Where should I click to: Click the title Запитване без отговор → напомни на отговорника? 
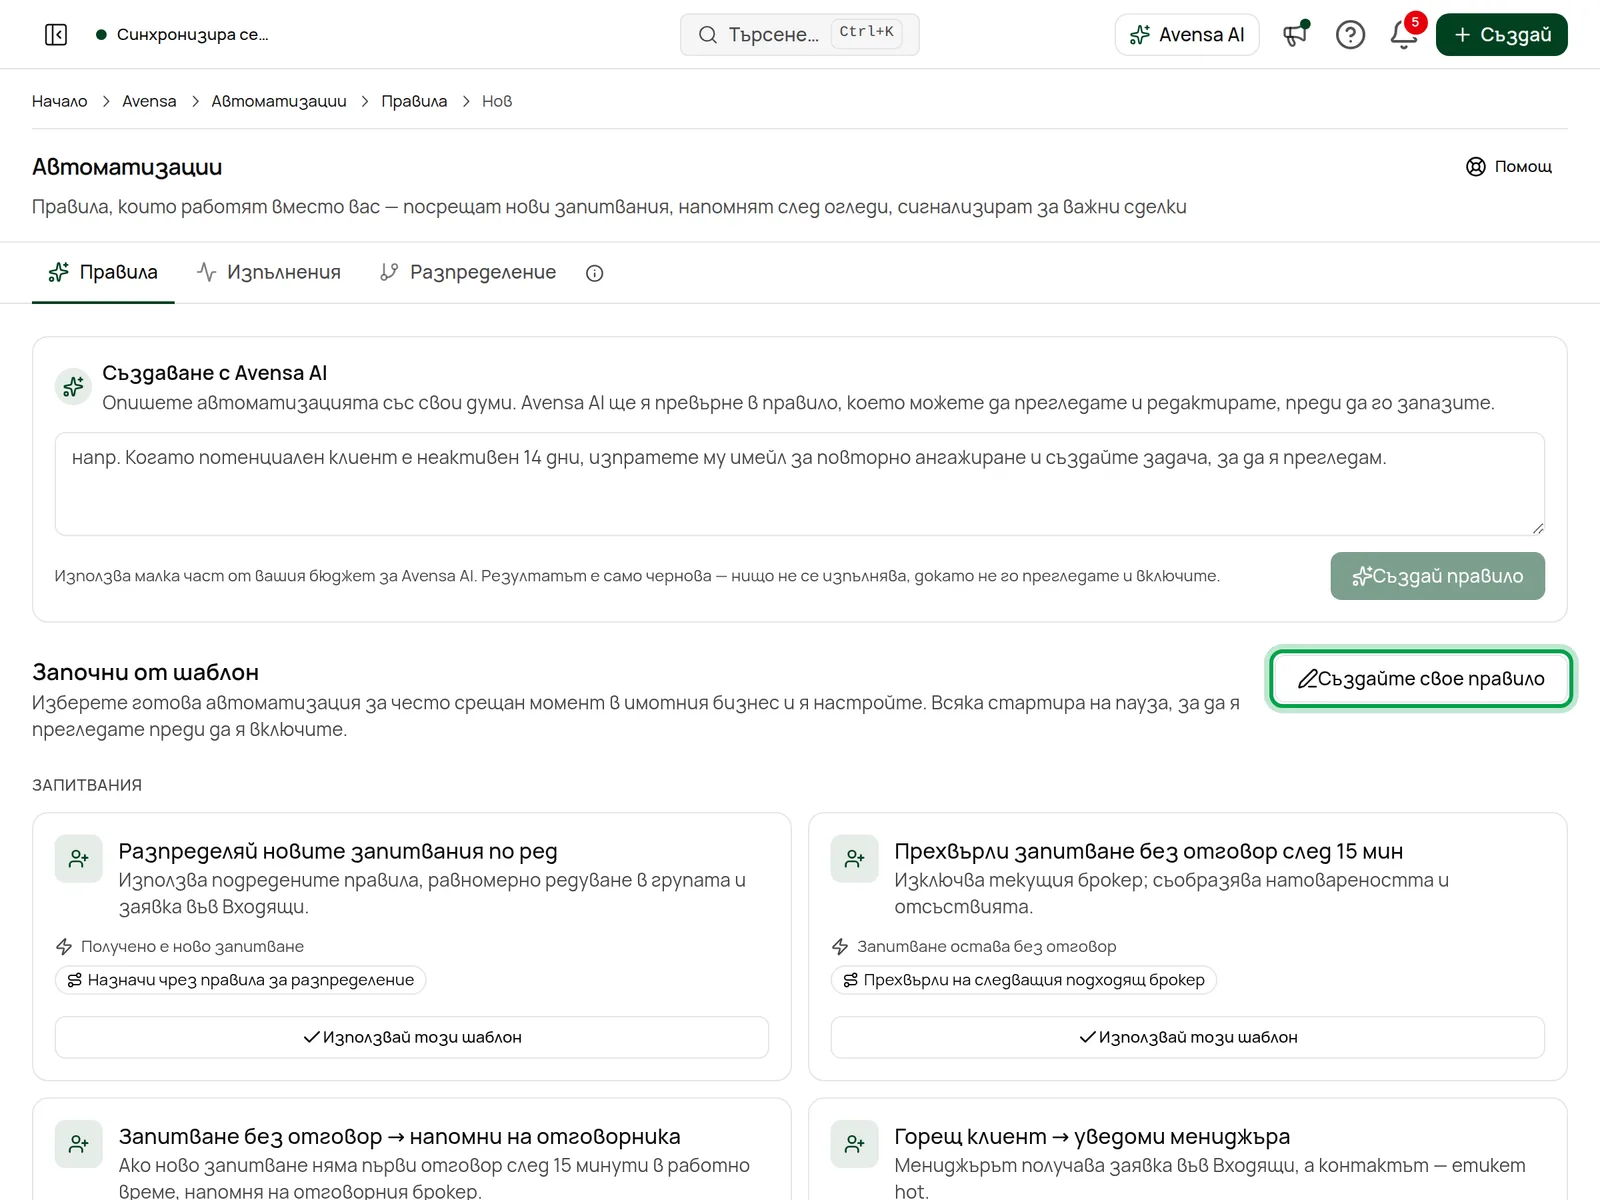click(x=400, y=1136)
